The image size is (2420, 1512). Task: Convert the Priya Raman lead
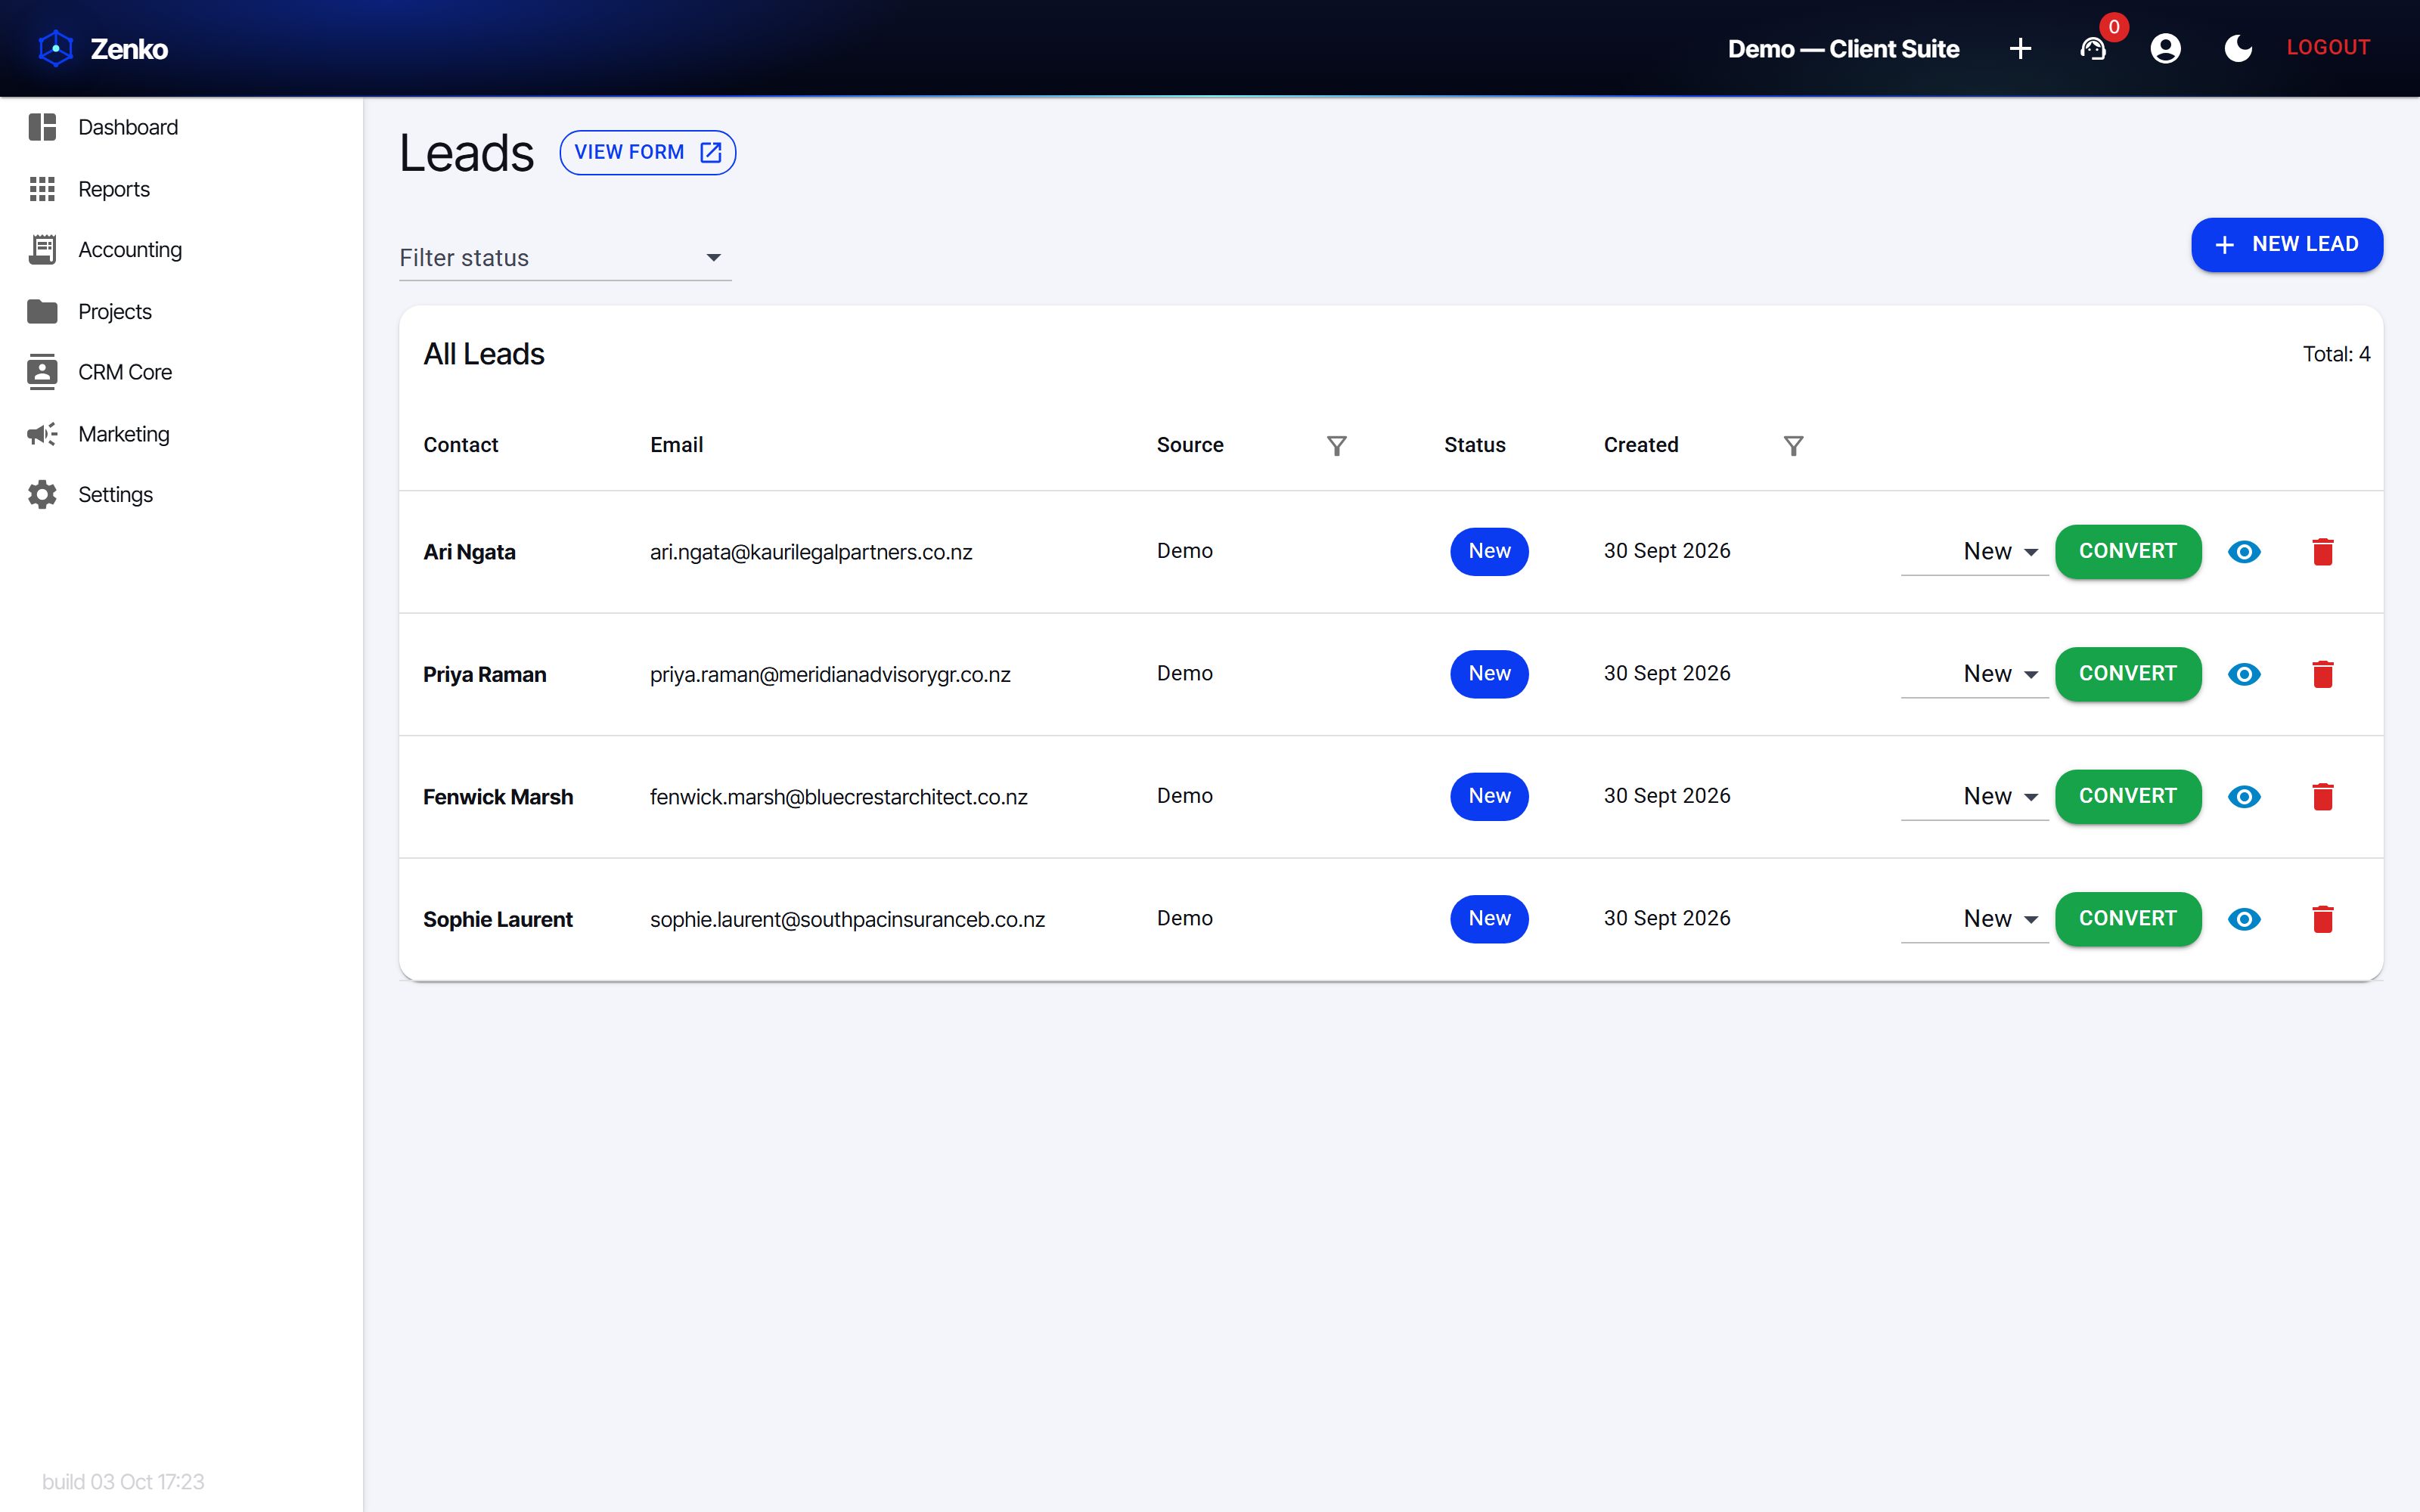point(2128,674)
